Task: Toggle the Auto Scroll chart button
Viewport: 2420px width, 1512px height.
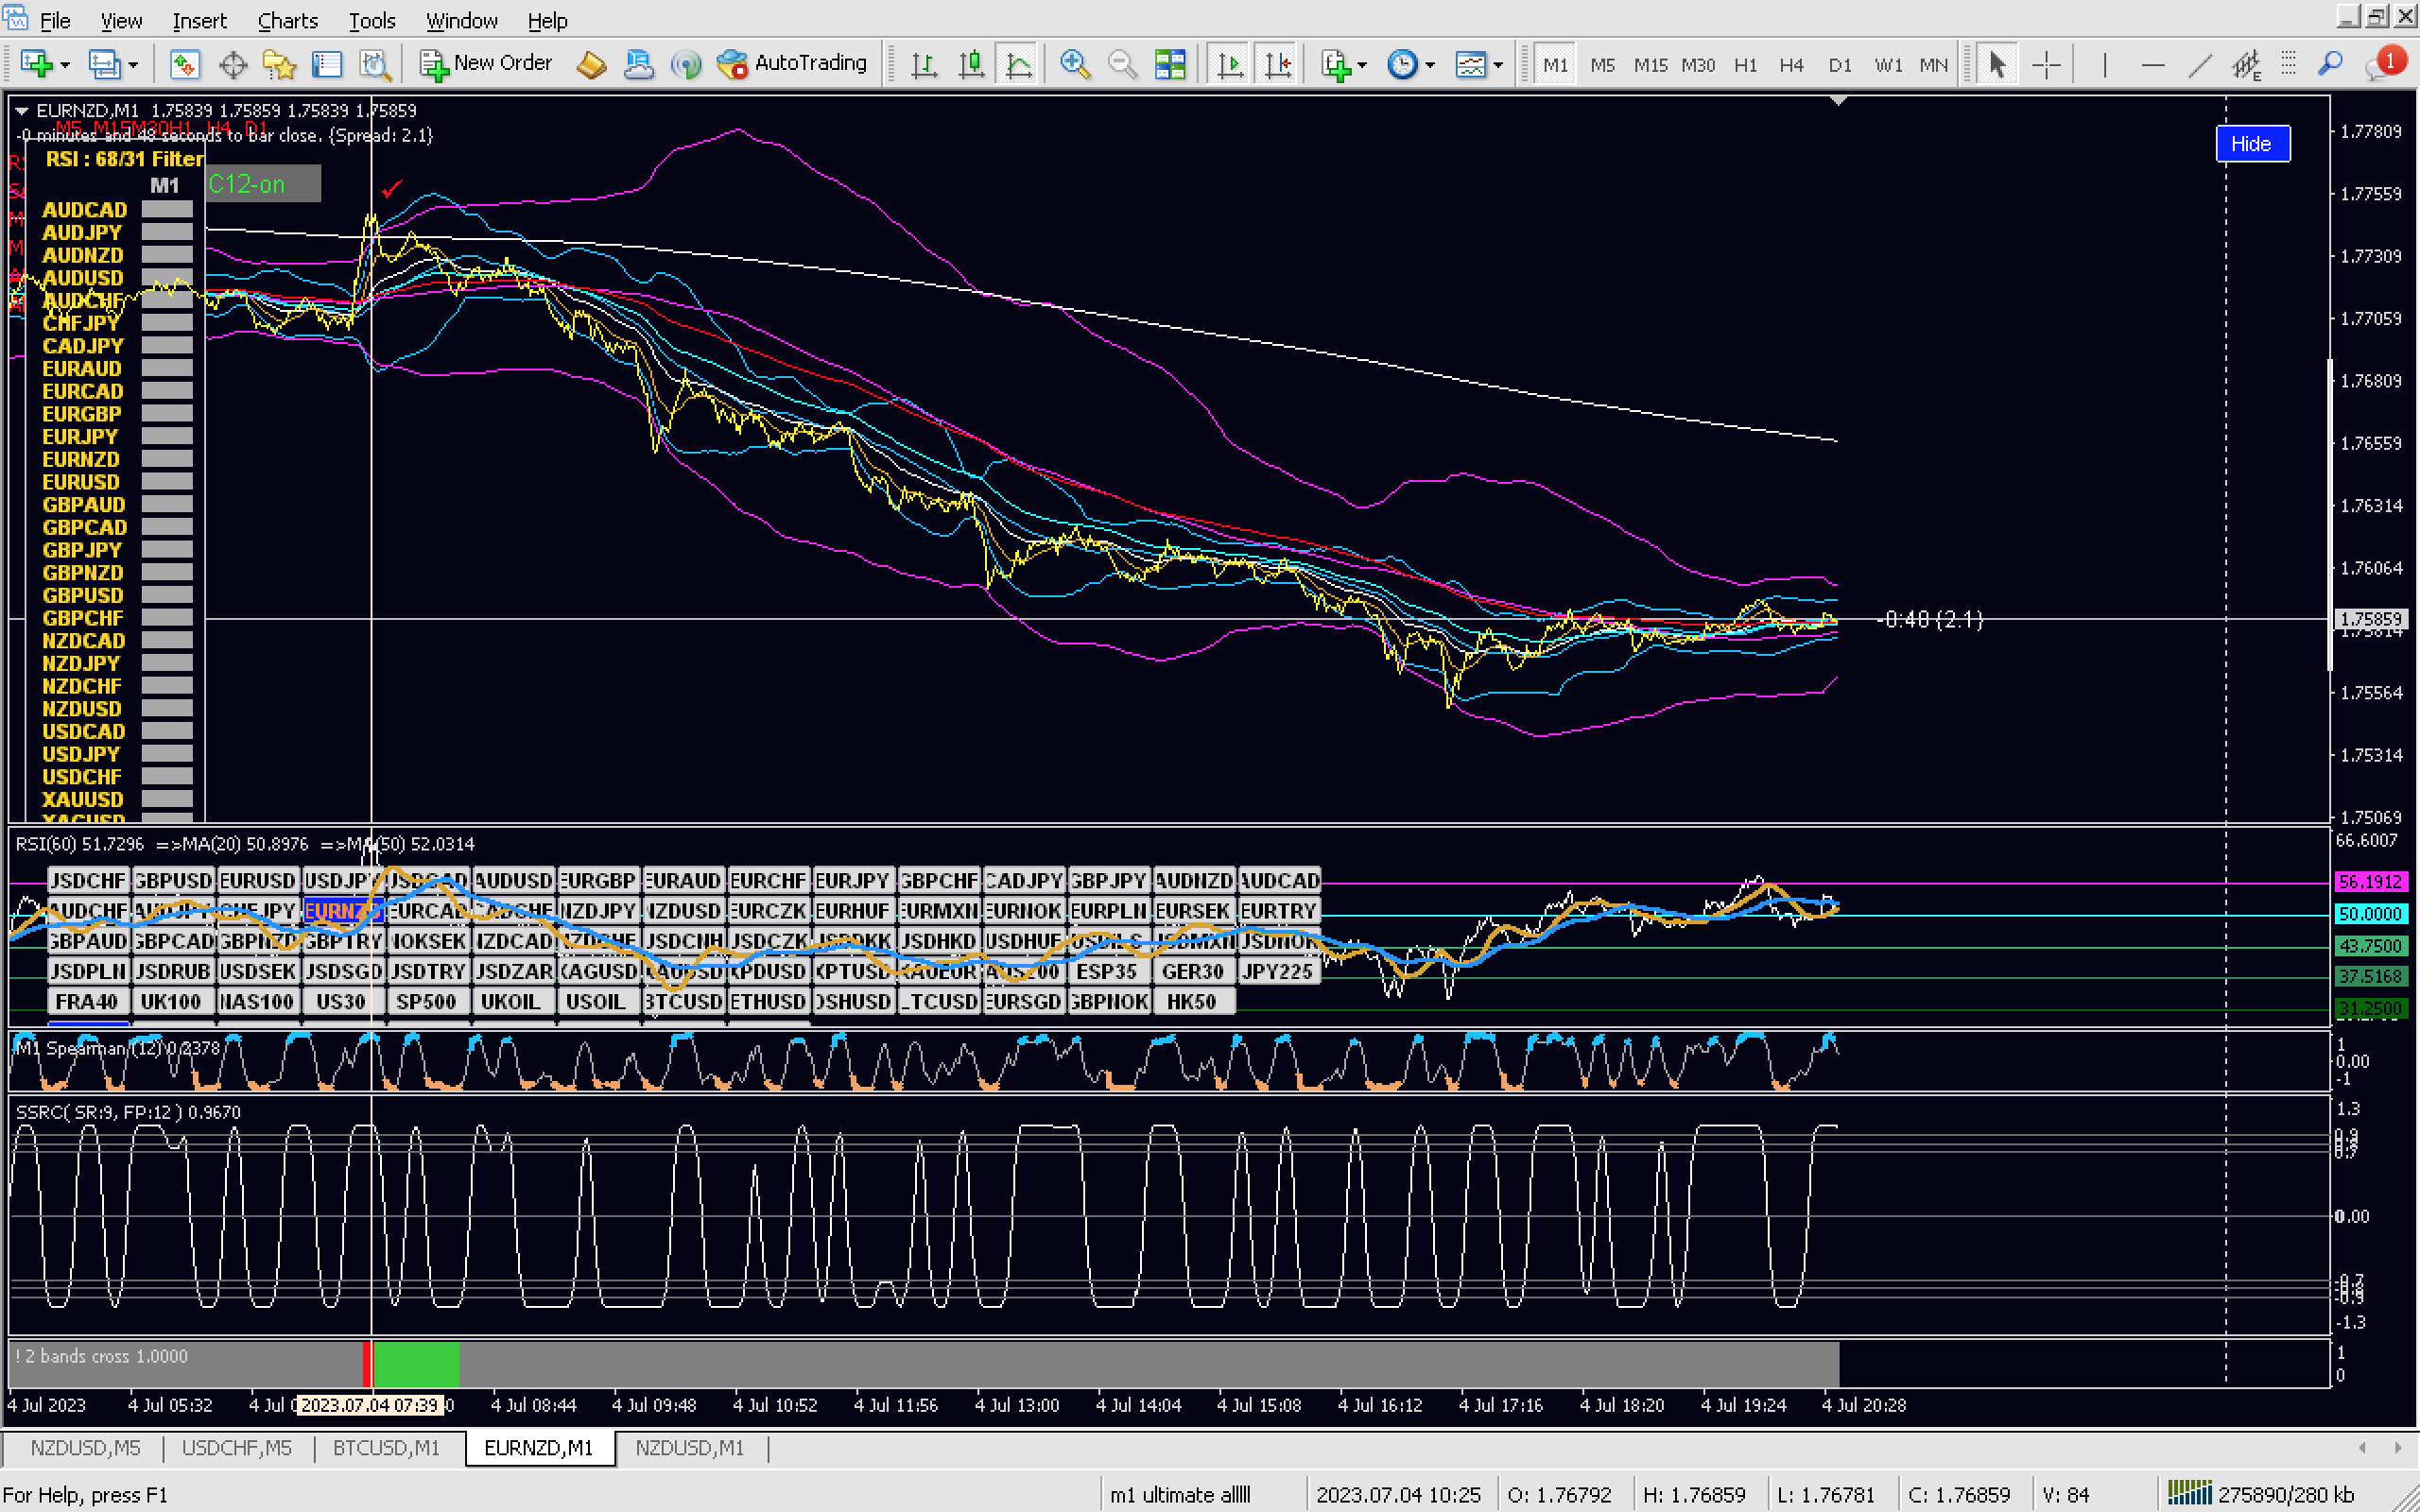Action: coord(1229,64)
